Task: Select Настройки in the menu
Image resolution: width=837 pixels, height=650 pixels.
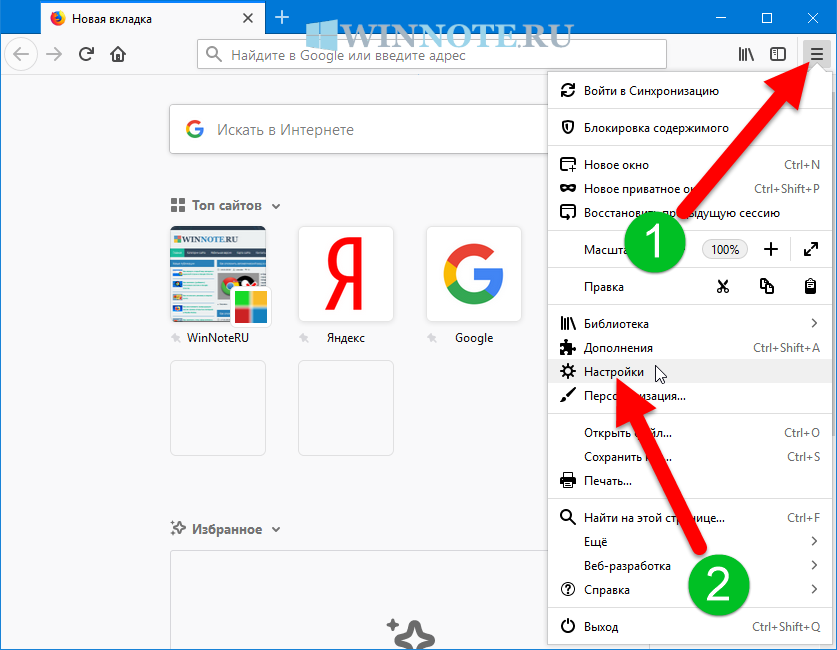Action: [614, 371]
